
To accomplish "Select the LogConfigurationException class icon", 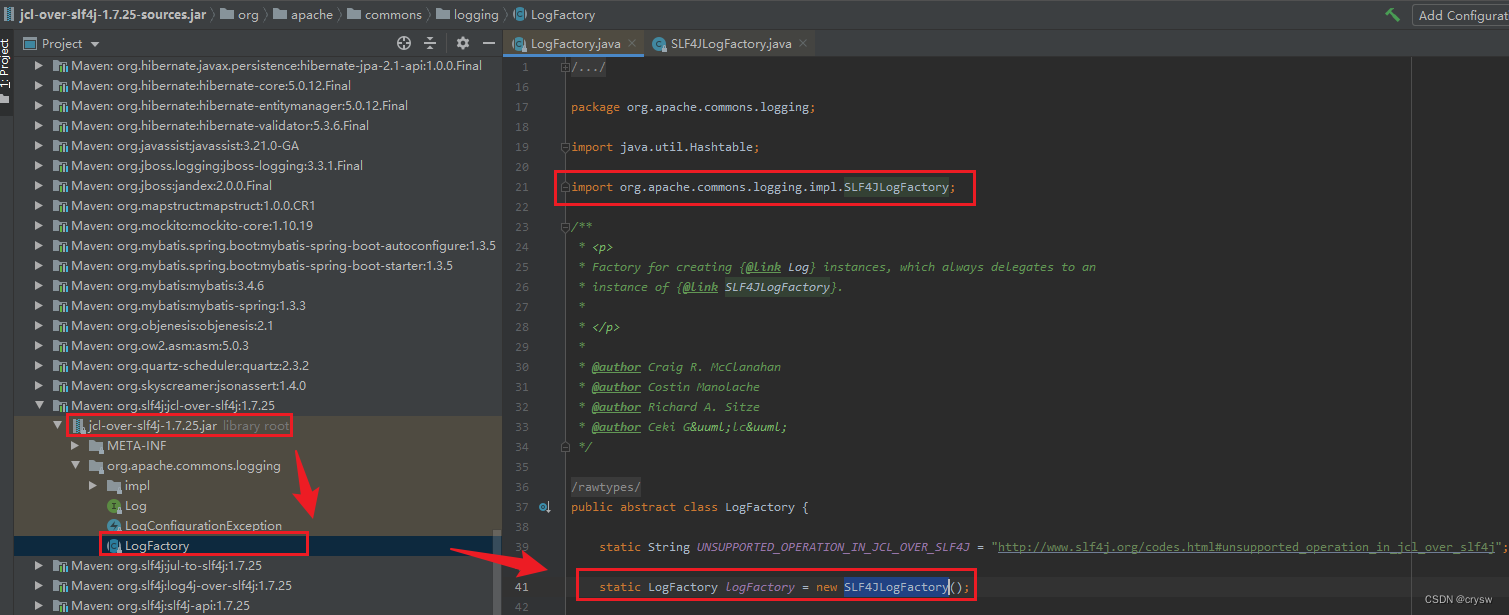I will click(113, 526).
